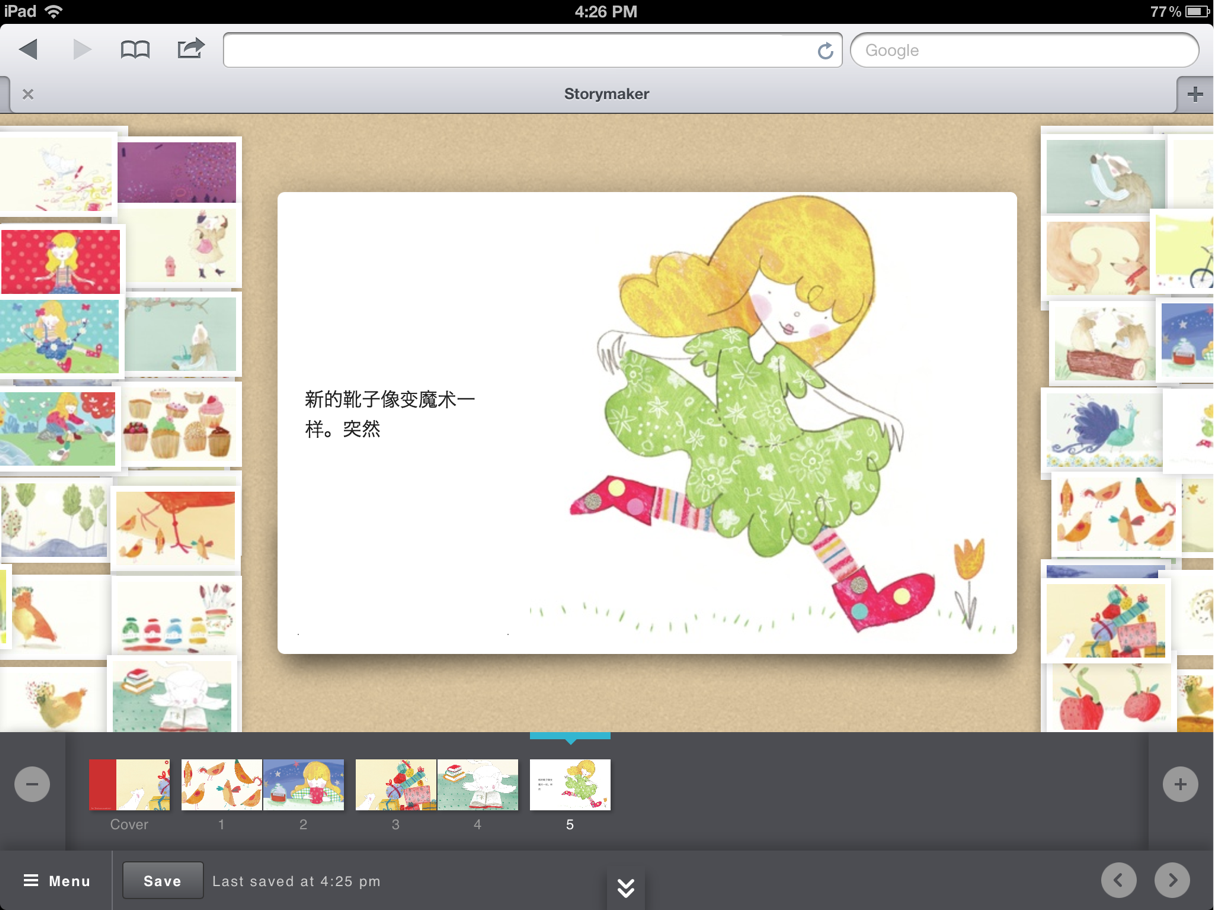Tap the Safari back arrow
The height and width of the screenshot is (910, 1214).
click(x=28, y=49)
